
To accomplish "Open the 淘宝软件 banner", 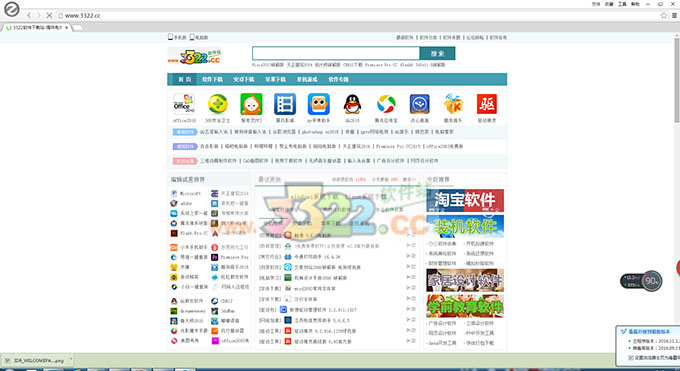I will click(x=465, y=200).
